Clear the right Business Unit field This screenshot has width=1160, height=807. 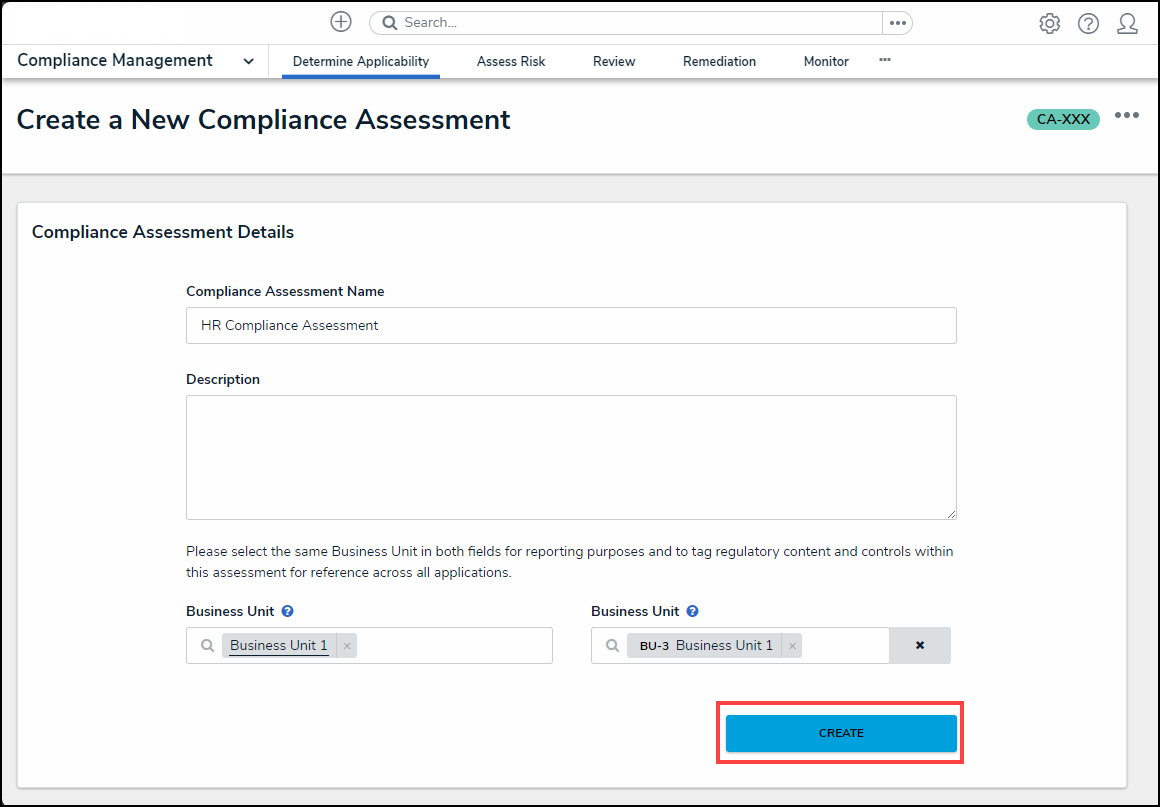click(x=920, y=646)
